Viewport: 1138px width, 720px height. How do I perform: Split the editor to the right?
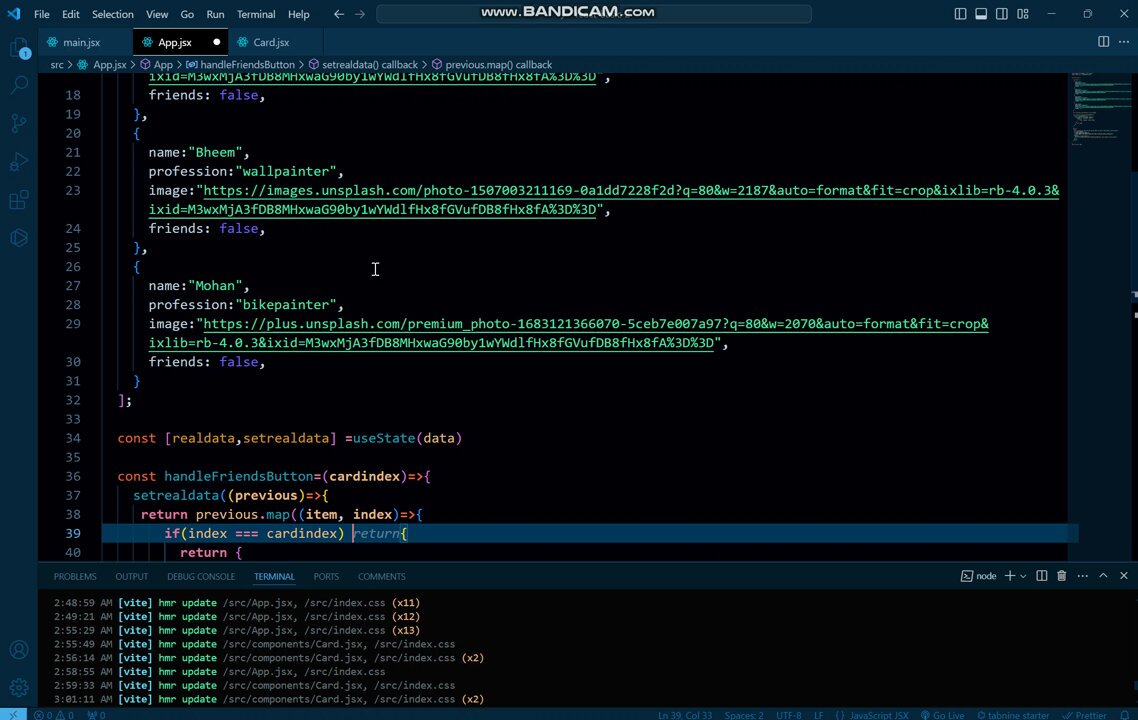1103,41
